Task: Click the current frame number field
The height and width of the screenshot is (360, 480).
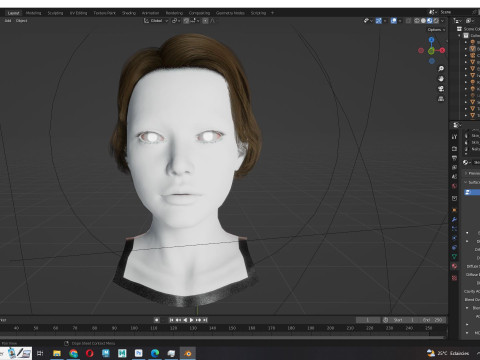Action: 368,320
